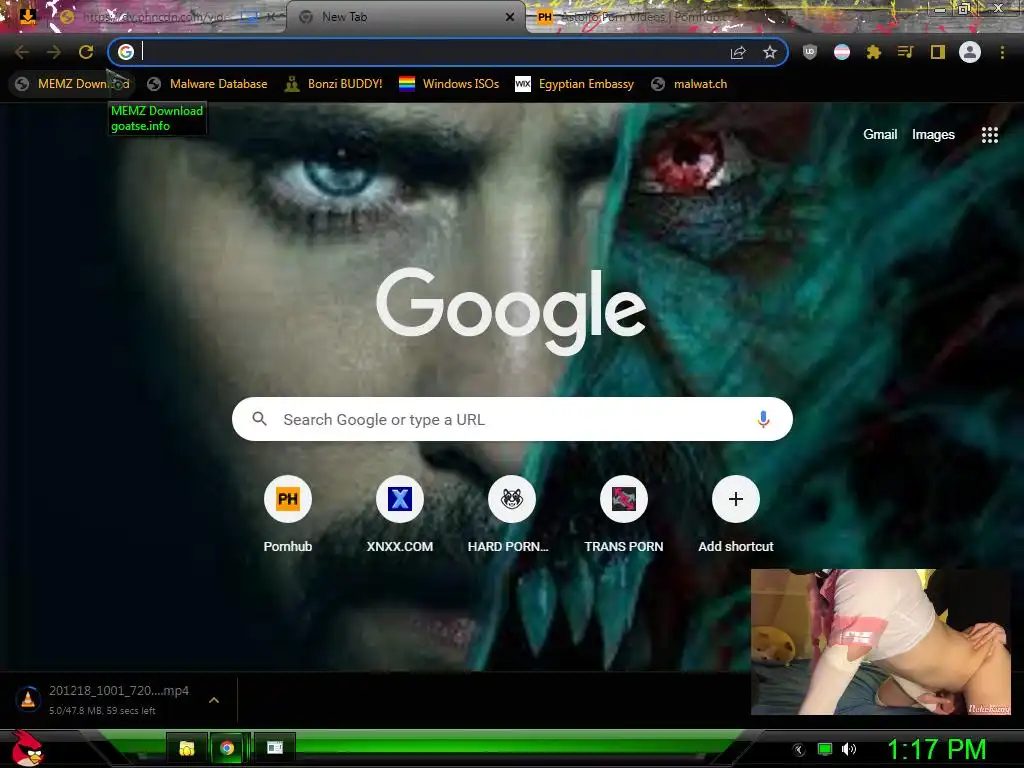The height and width of the screenshot is (768, 1024).
Task: Click the Google icon in address bar
Action: pos(126,52)
